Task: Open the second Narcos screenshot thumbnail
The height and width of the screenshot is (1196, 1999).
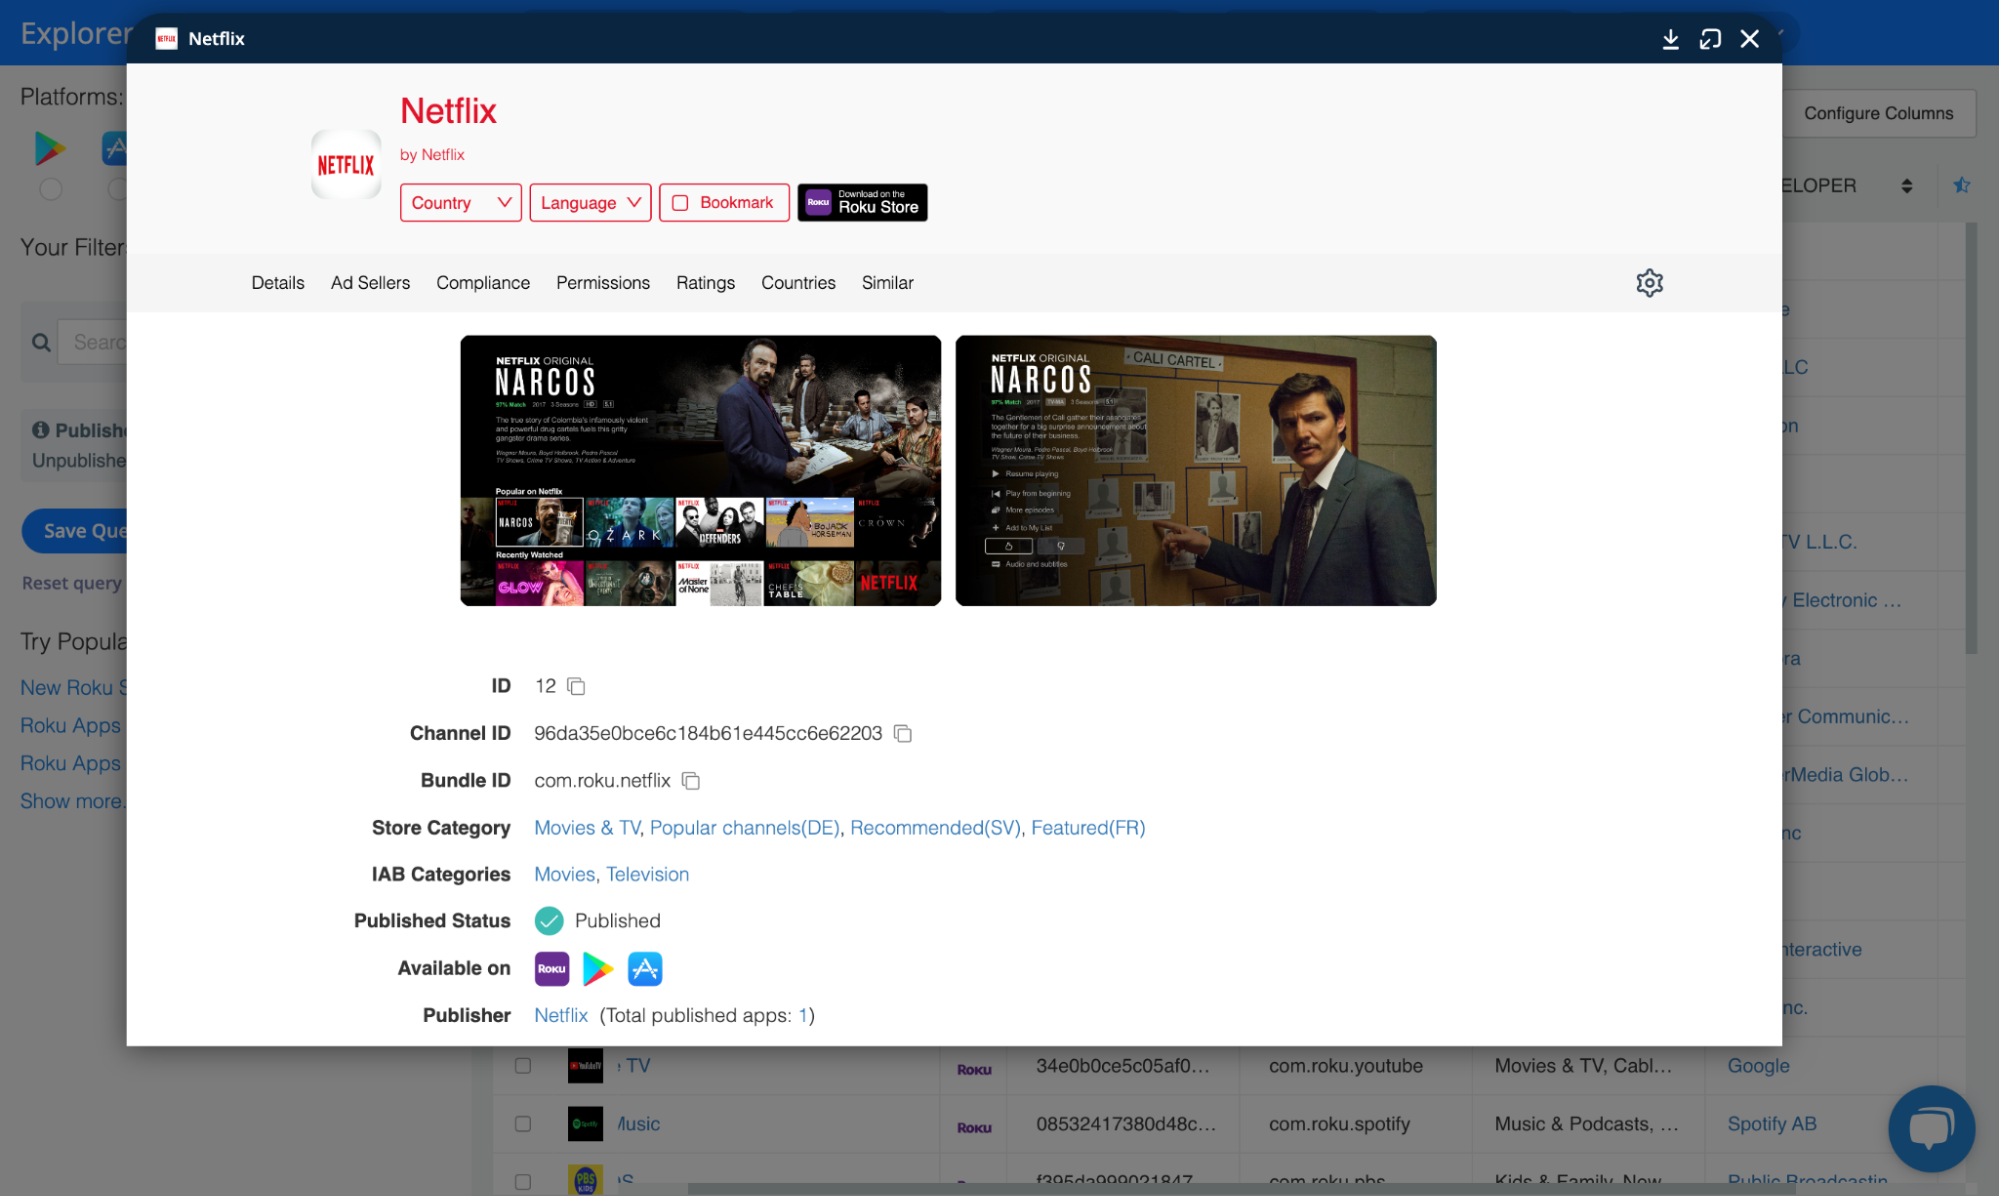Action: pyautogui.click(x=1195, y=470)
